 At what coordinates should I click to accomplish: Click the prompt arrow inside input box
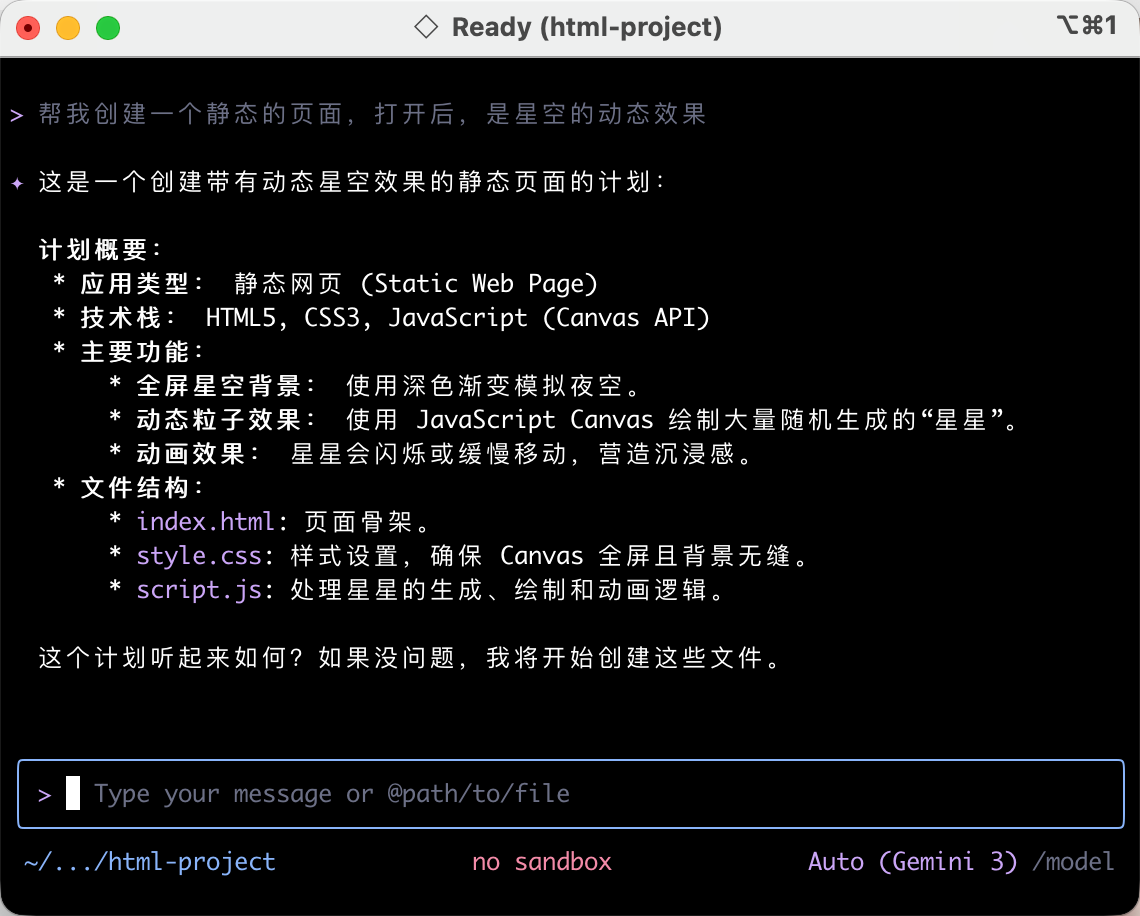(45, 795)
